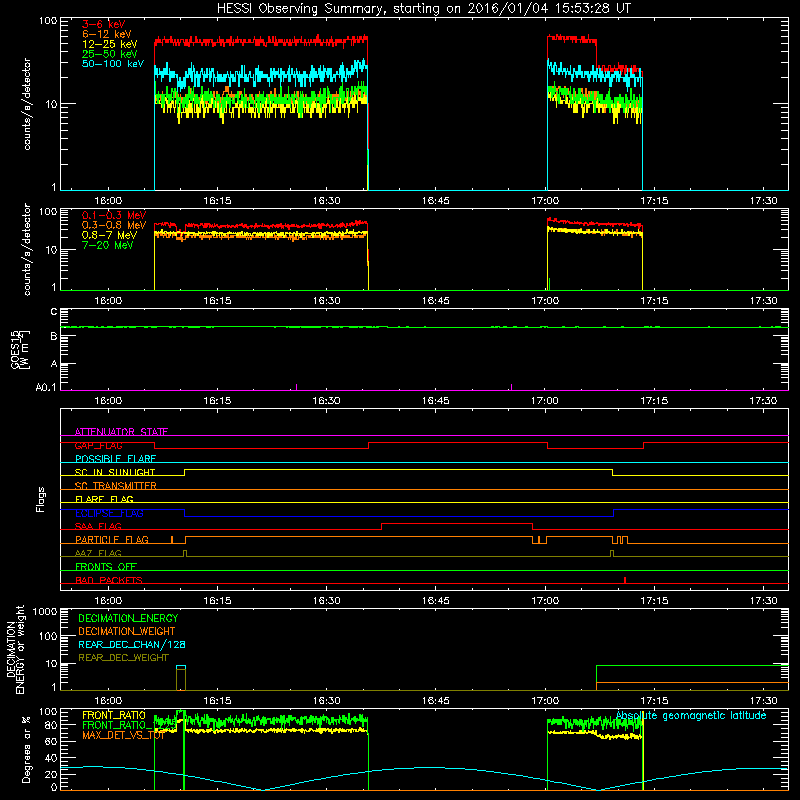Select the ECLIPSE_FLAG label
The image size is (800, 800).
[x=109, y=513]
